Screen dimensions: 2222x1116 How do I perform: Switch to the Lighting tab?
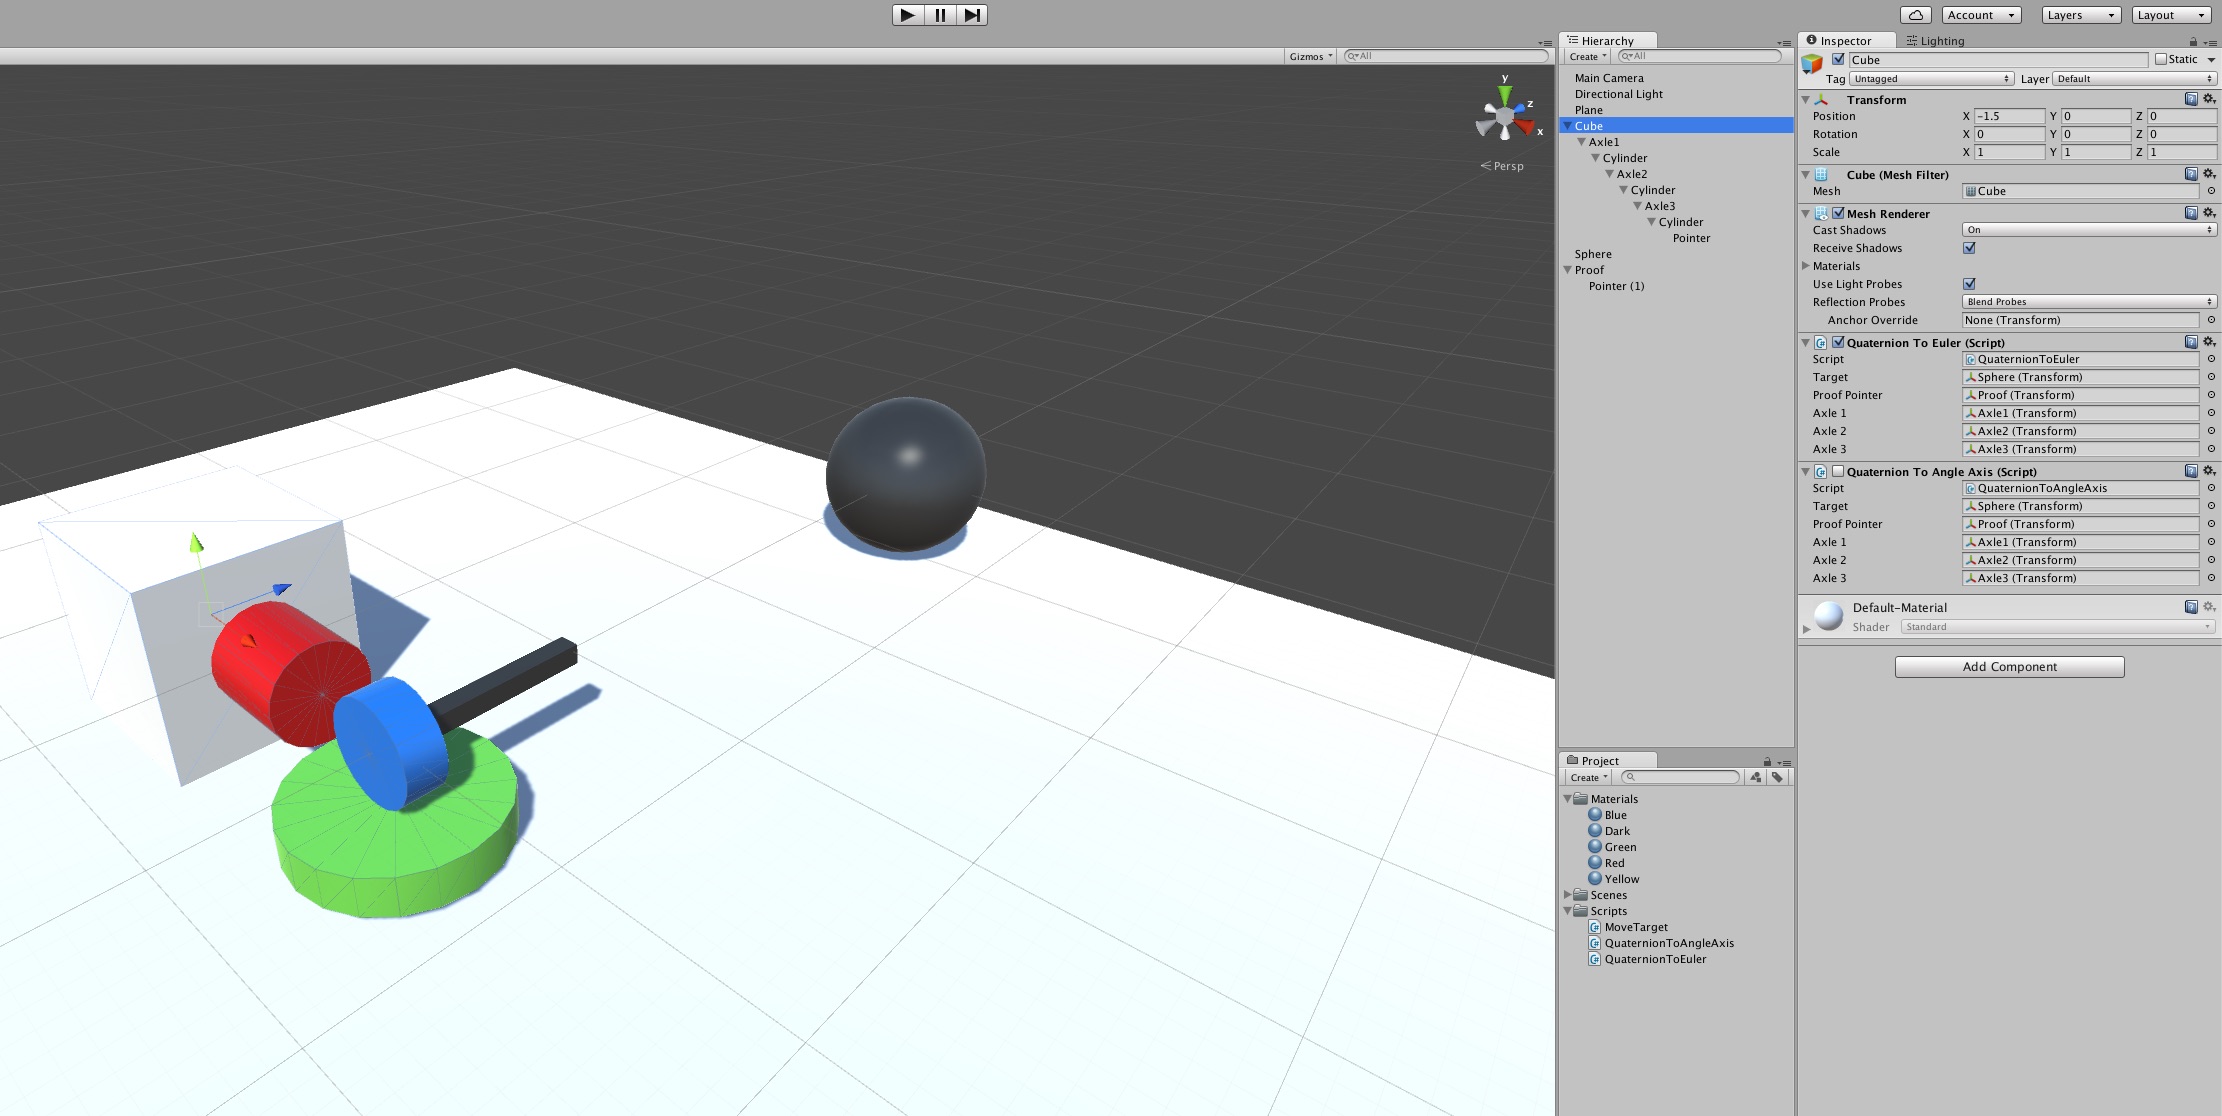(x=1935, y=41)
